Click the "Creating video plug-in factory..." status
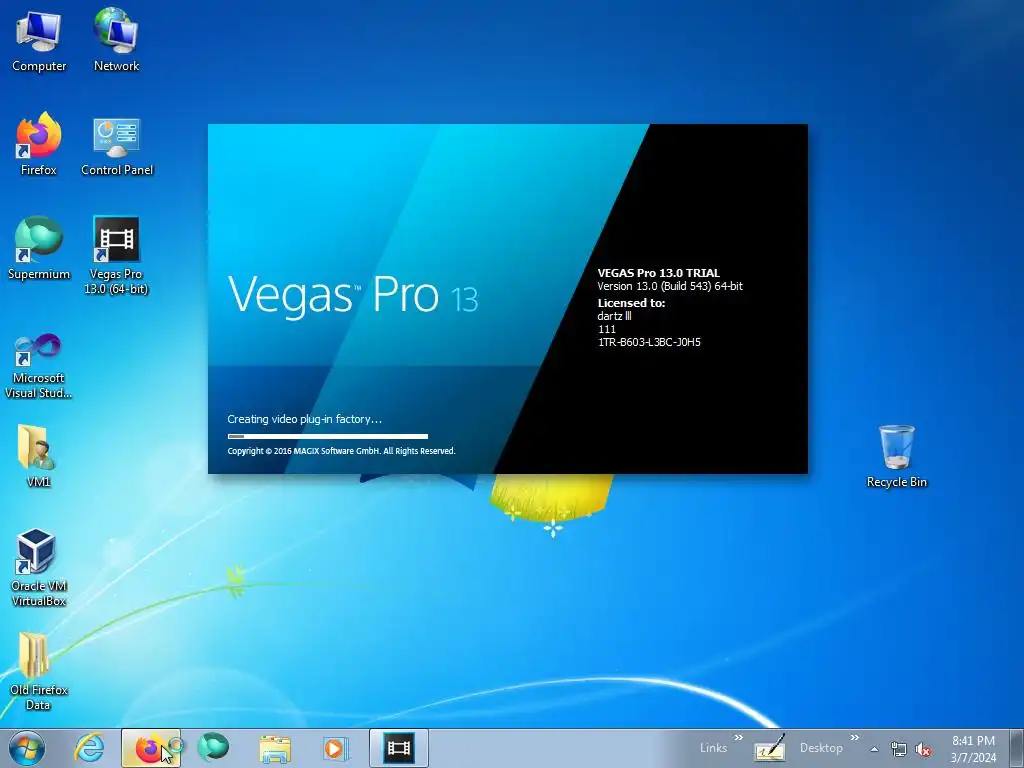This screenshot has width=1024, height=768. (x=304, y=419)
